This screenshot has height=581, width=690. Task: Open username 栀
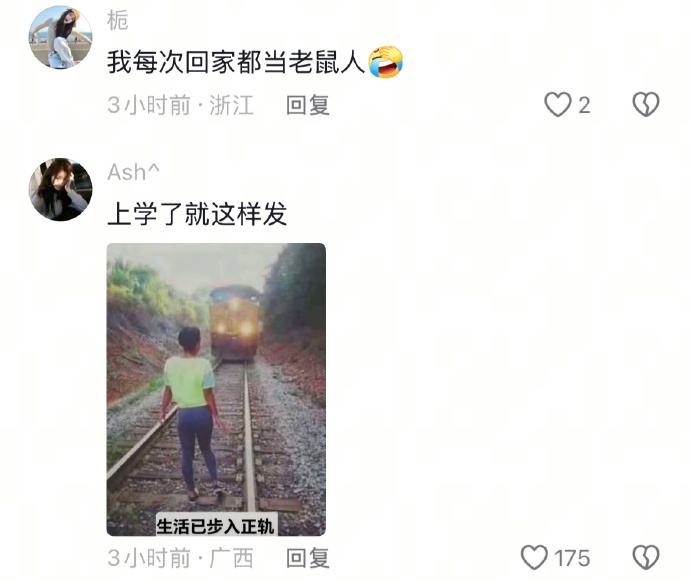coord(117,20)
